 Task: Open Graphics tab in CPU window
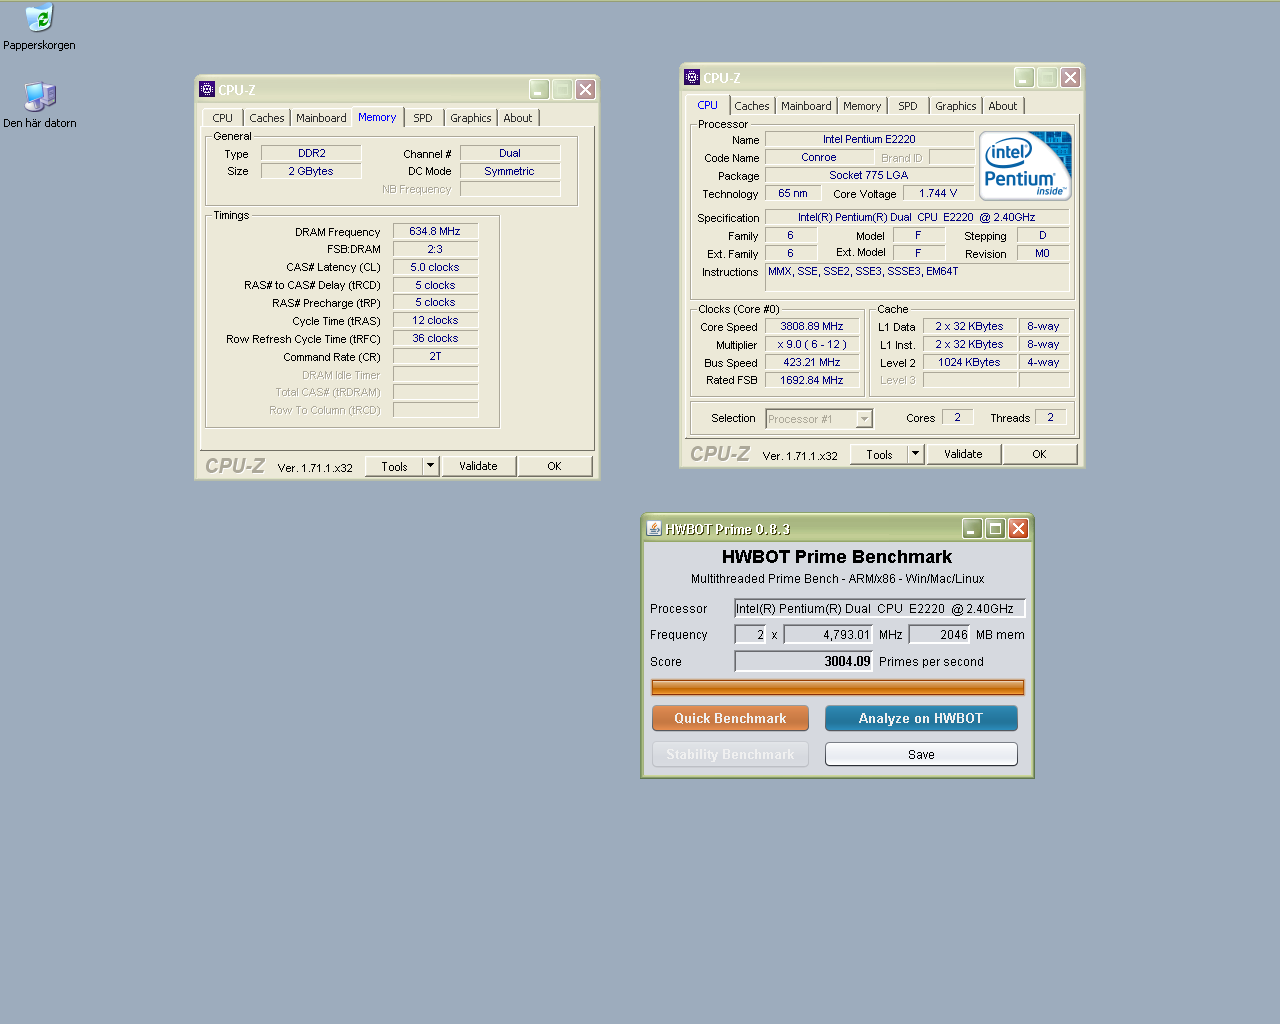pyautogui.click(x=956, y=106)
